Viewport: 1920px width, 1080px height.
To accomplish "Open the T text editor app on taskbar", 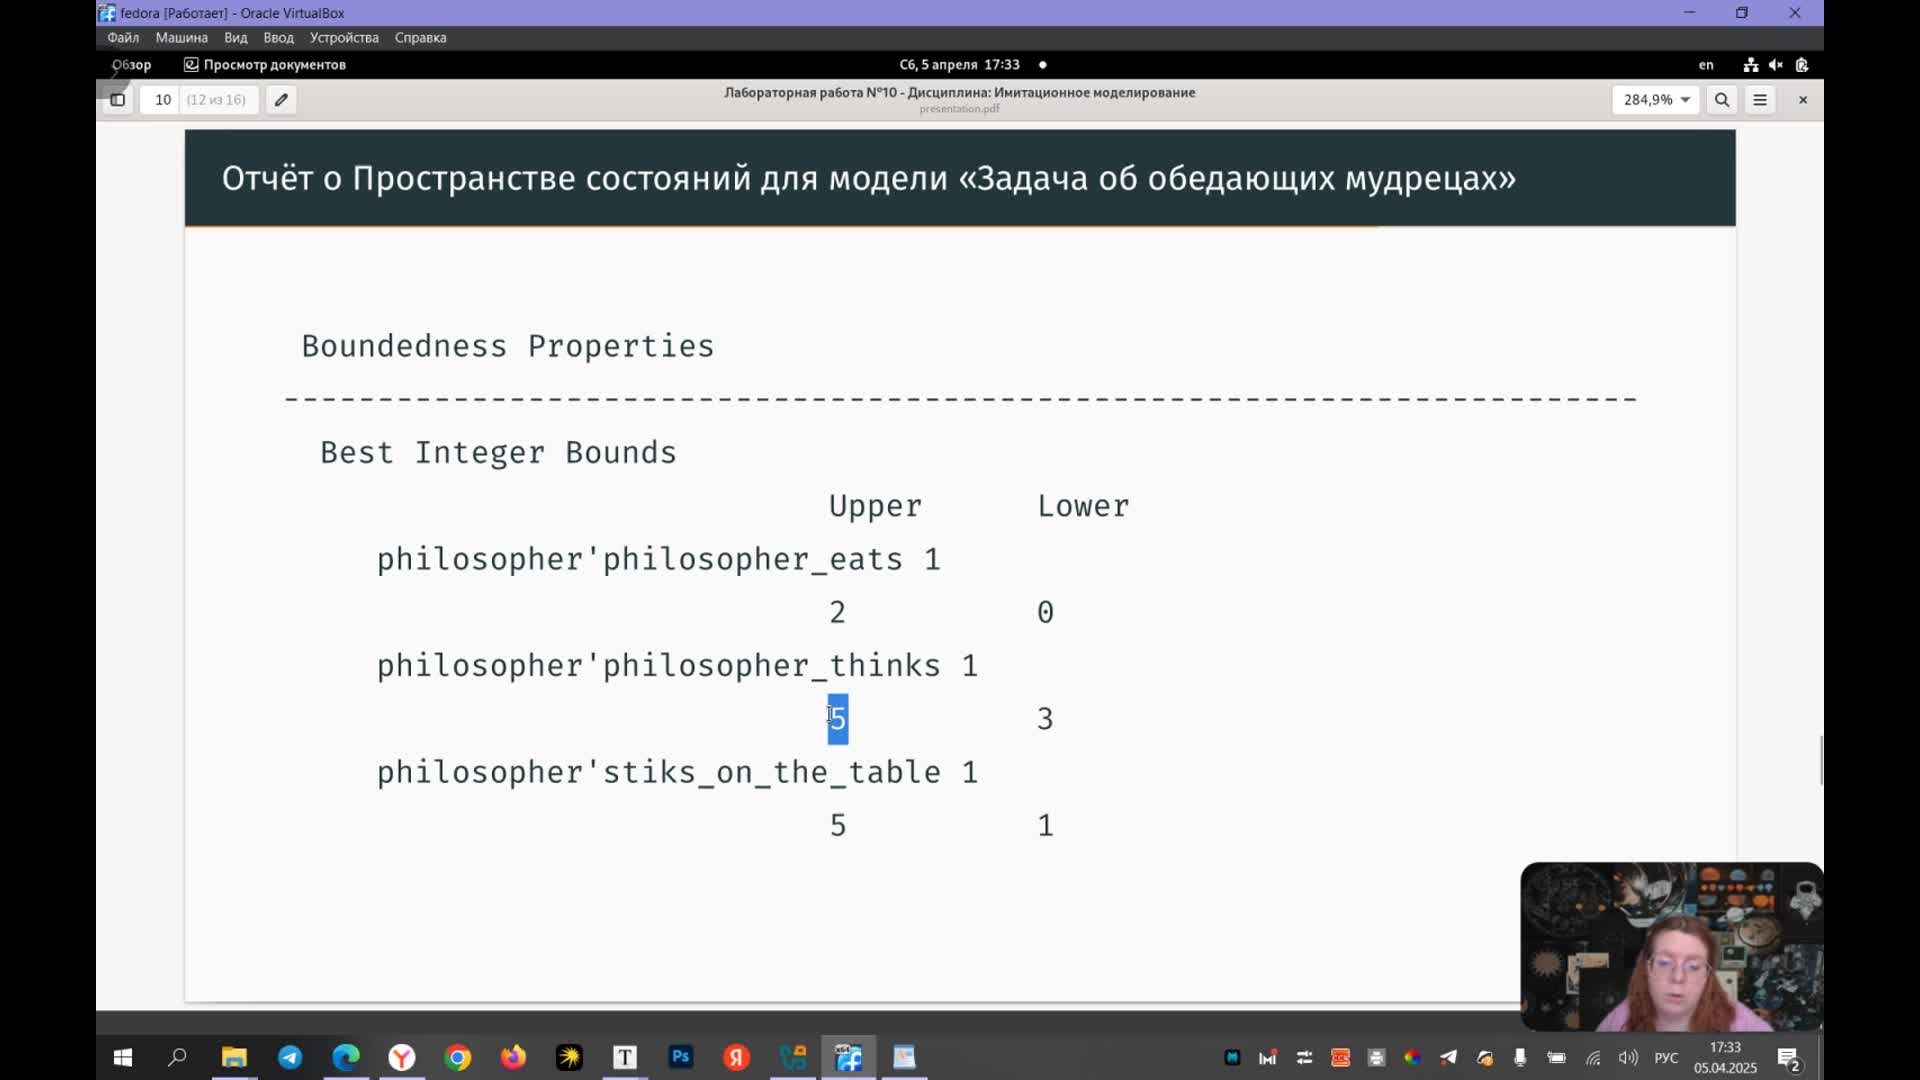I will (x=625, y=1057).
